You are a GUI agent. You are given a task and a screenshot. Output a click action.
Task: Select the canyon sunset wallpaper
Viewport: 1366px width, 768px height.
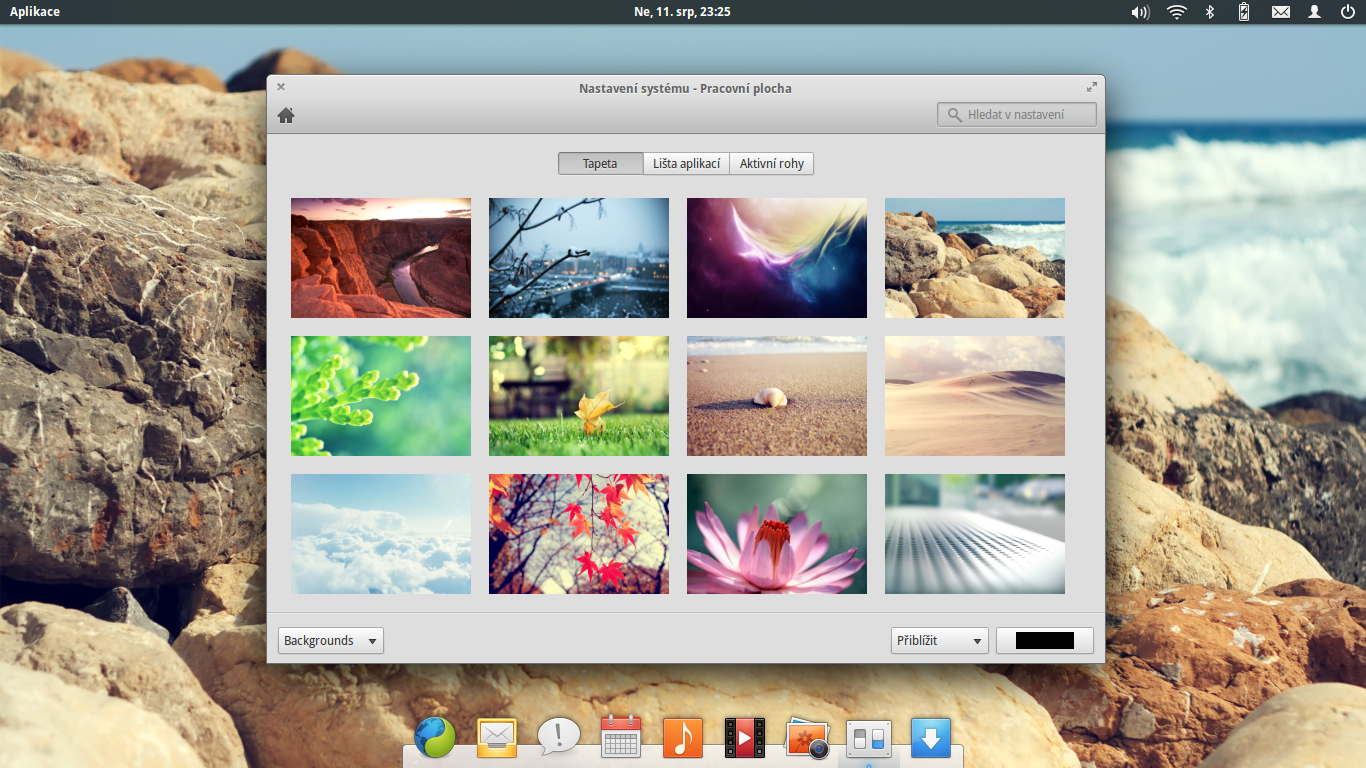pyautogui.click(x=380, y=257)
